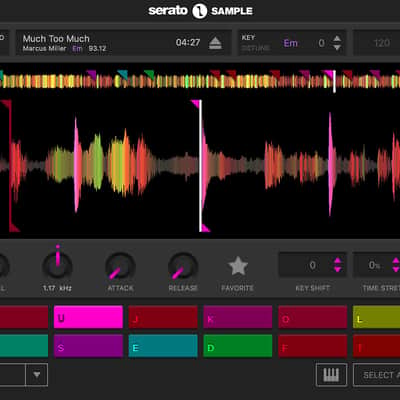
Task: Increase KEY SHIFT with the magenta up arrow
Action: tap(338, 261)
